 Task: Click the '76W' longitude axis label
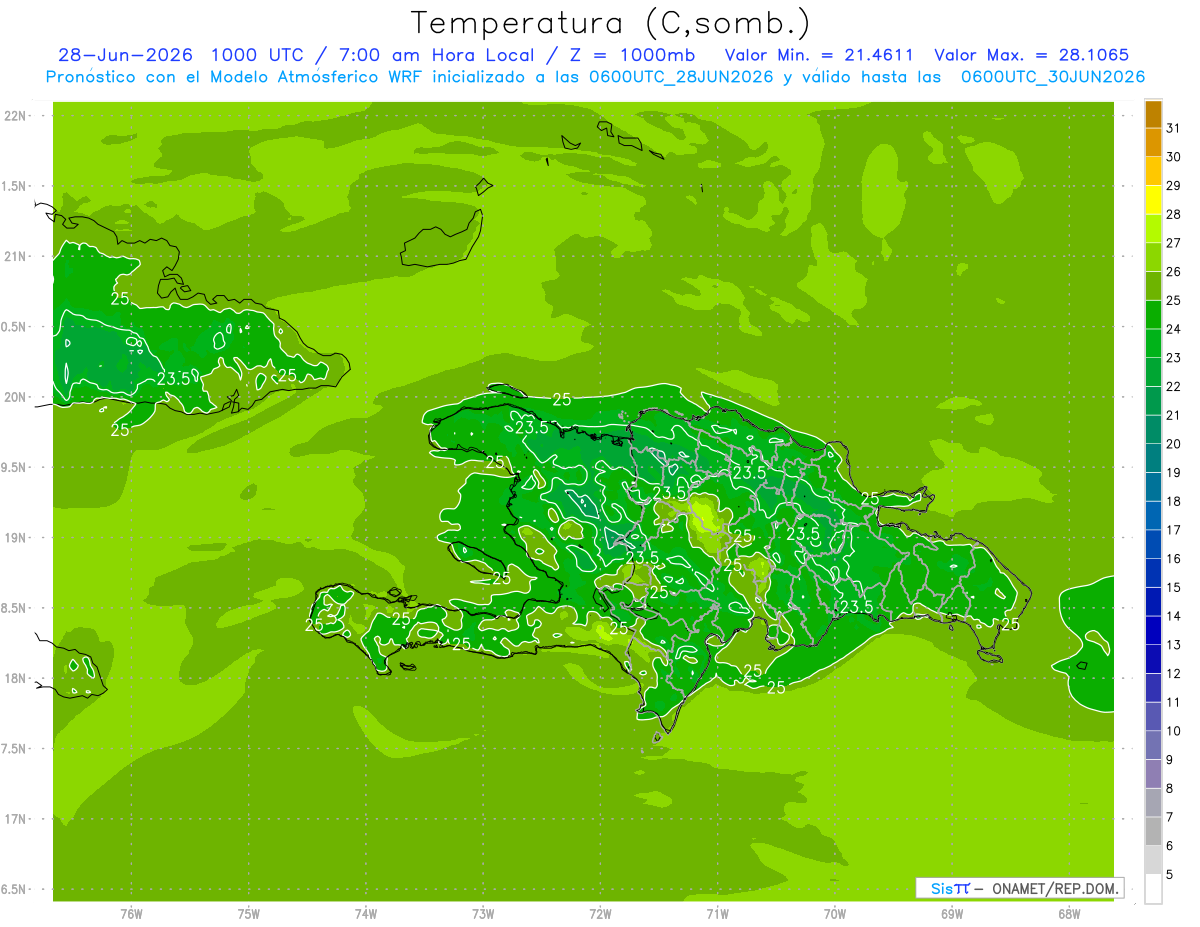[x=131, y=913]
